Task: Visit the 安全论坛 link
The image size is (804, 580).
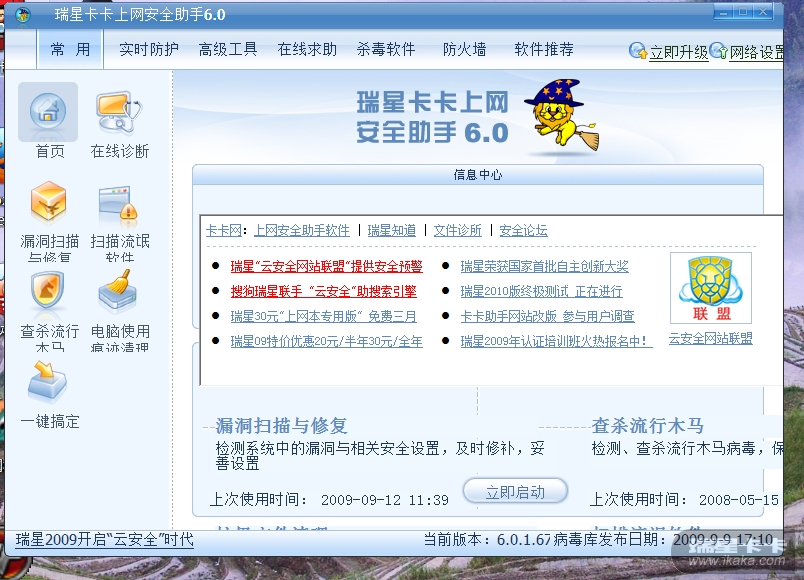Action: coord(524,230)
